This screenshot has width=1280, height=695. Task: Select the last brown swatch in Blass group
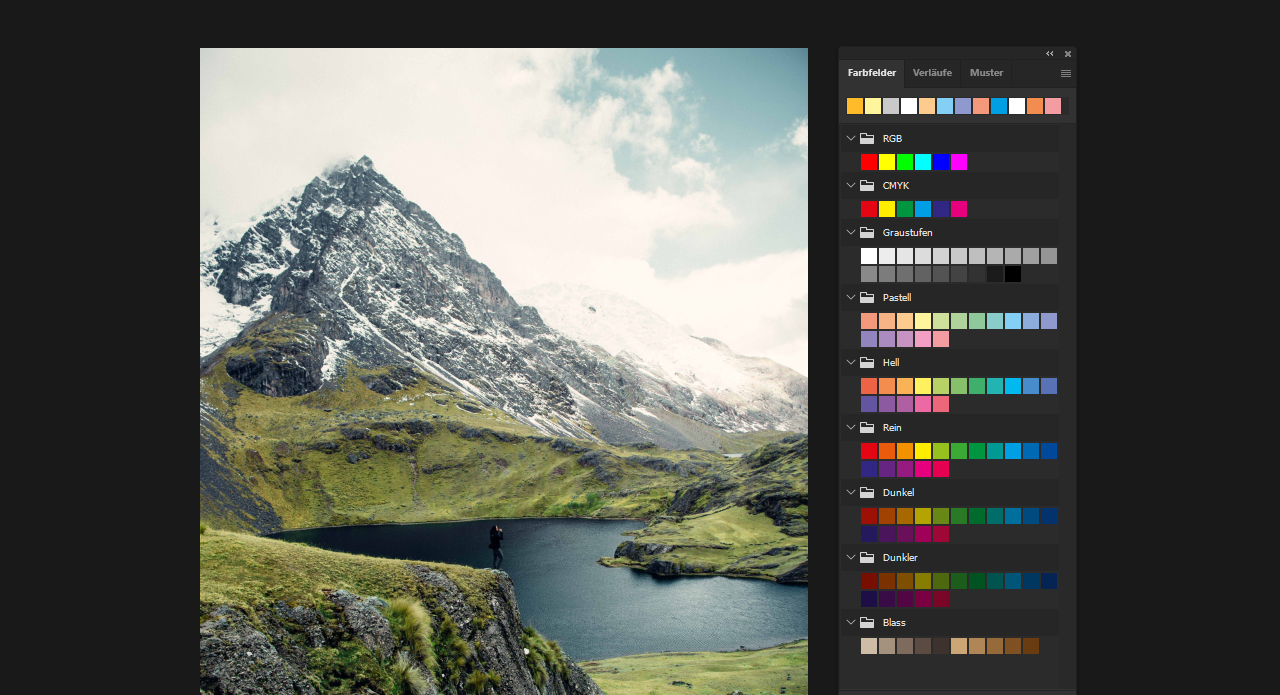click(1031, 646)
